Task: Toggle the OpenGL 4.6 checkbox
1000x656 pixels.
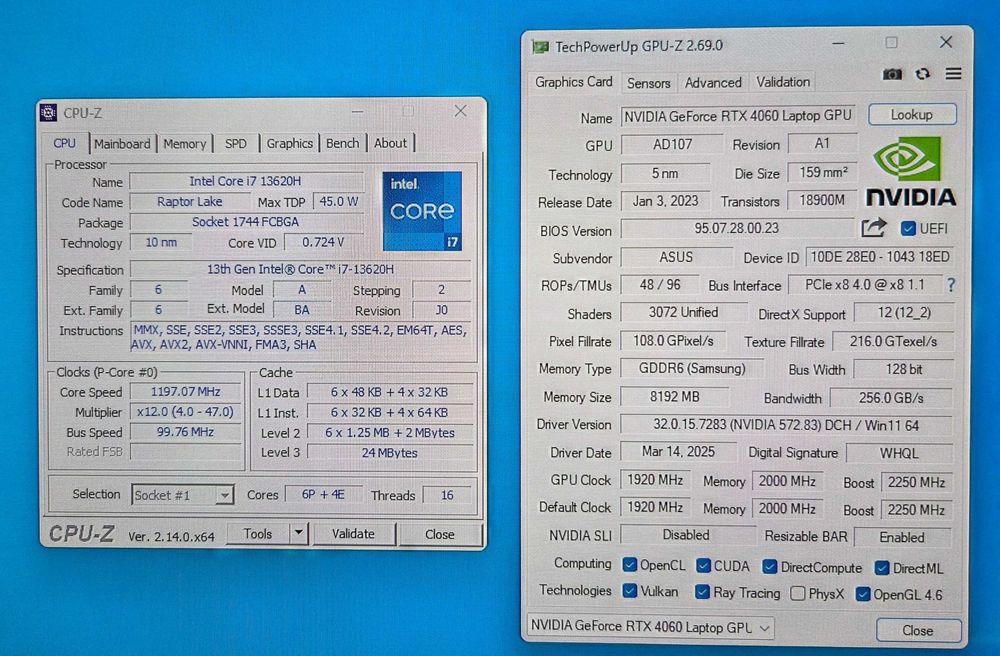Action: pyautogui.click(x=863, y=594)
